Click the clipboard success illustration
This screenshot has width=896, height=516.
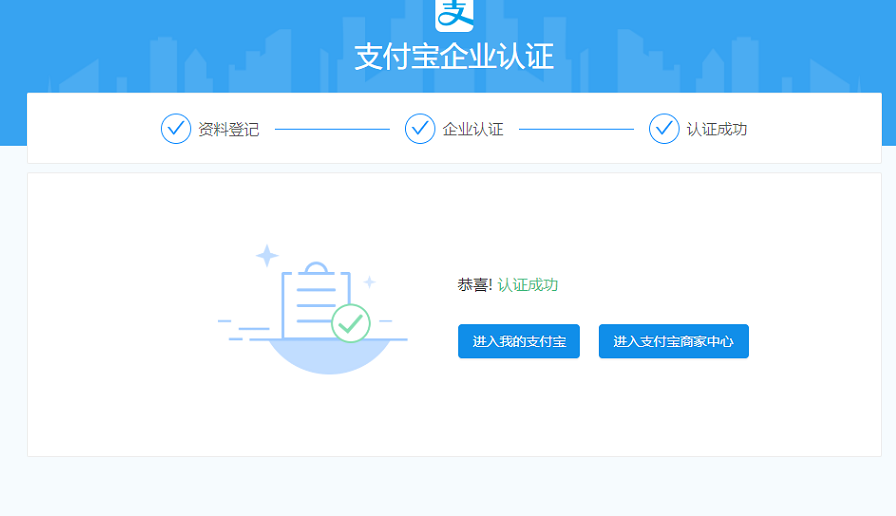pyautogui.click(x=313, y=309)
